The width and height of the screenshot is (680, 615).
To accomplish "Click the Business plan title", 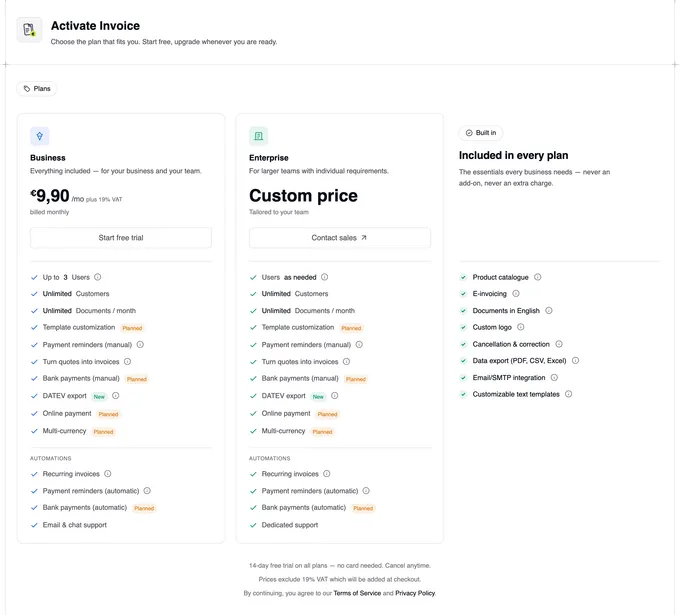I will coord(48,158).
